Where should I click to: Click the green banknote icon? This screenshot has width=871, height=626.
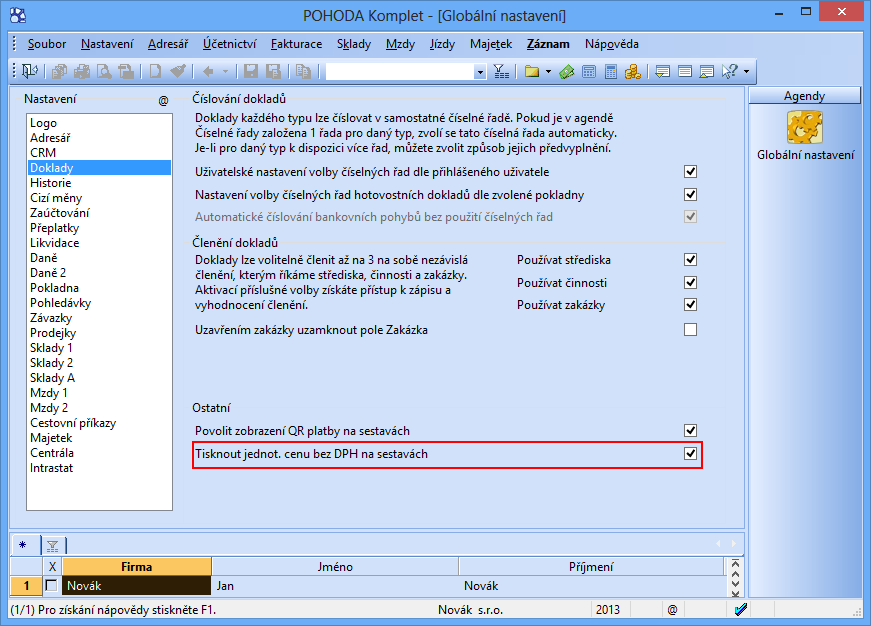(x=567, y=71)
